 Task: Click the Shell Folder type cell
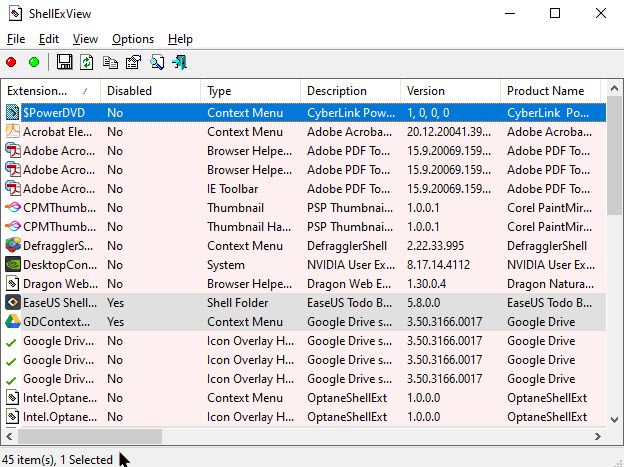[x=238, y=303]
